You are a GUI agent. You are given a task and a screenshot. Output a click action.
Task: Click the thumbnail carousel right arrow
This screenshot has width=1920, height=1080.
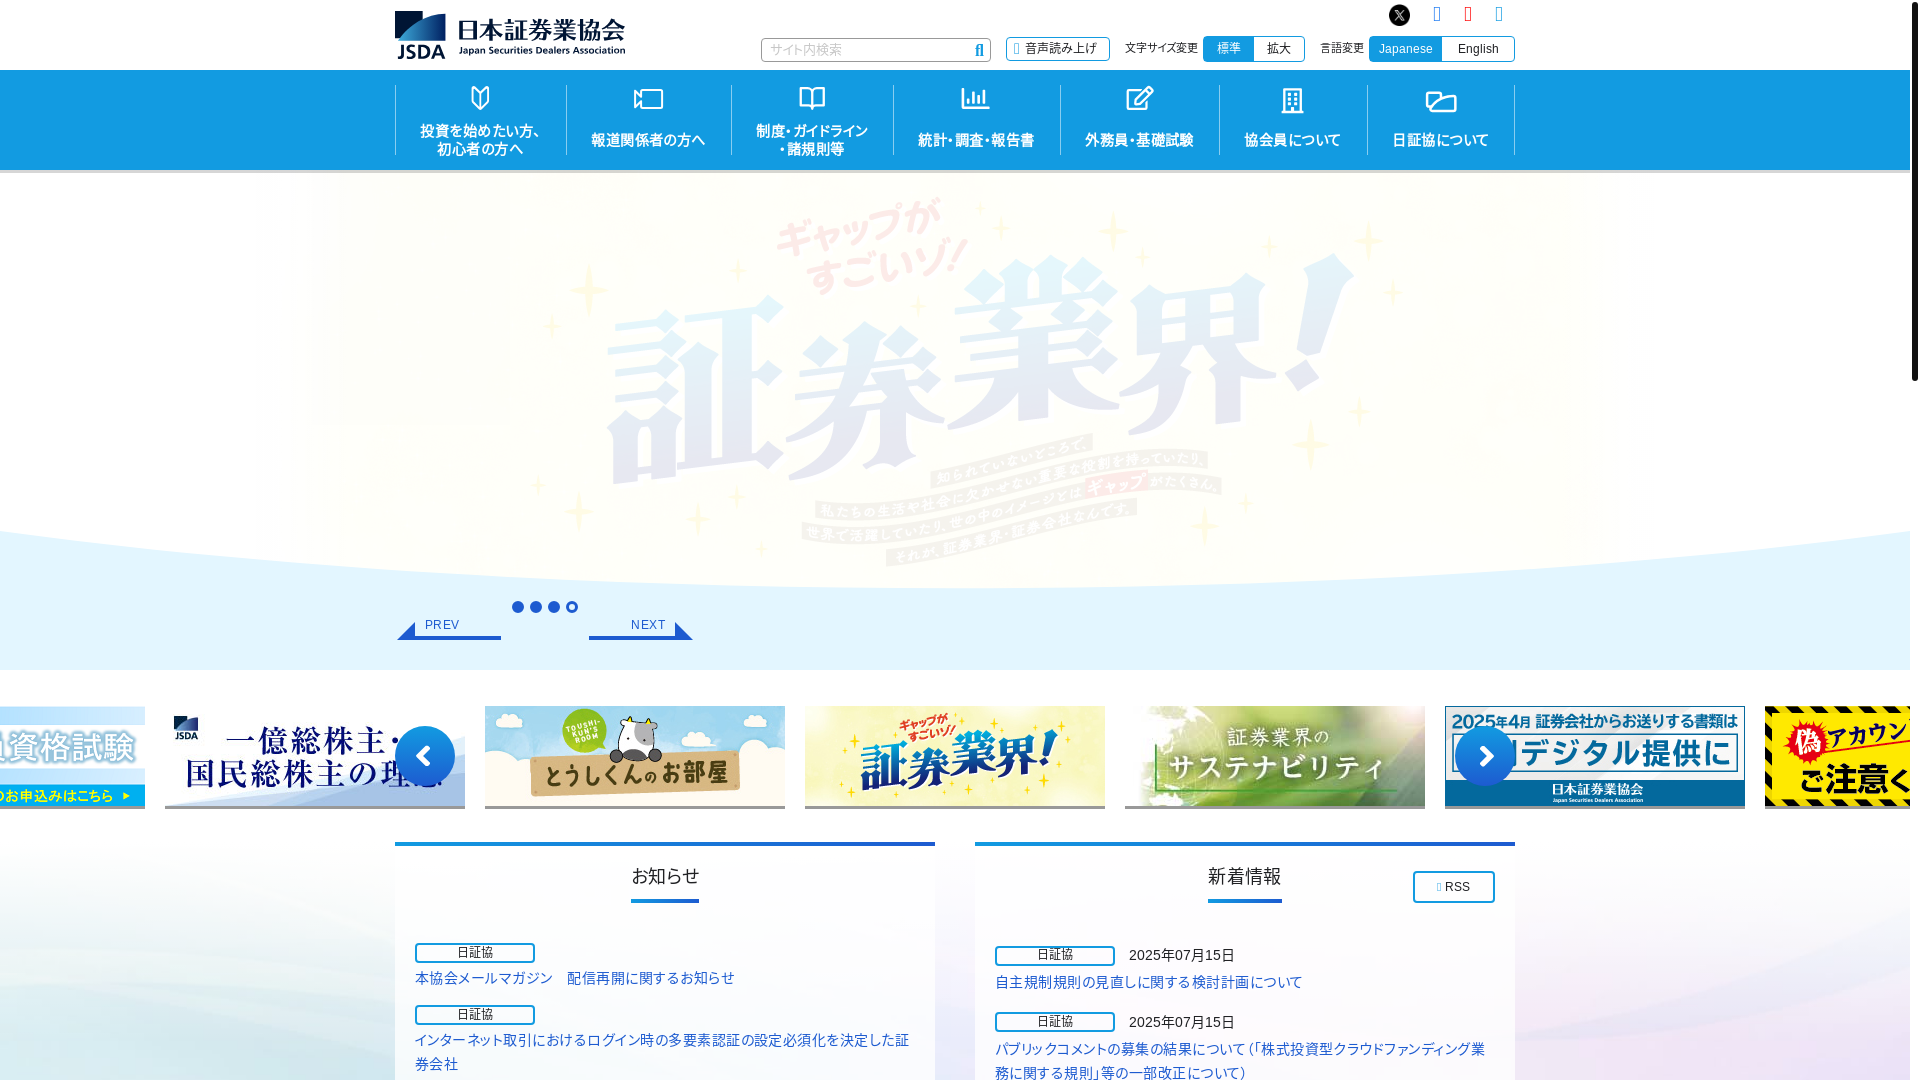pyautogui.click(x=1485, y=756)
